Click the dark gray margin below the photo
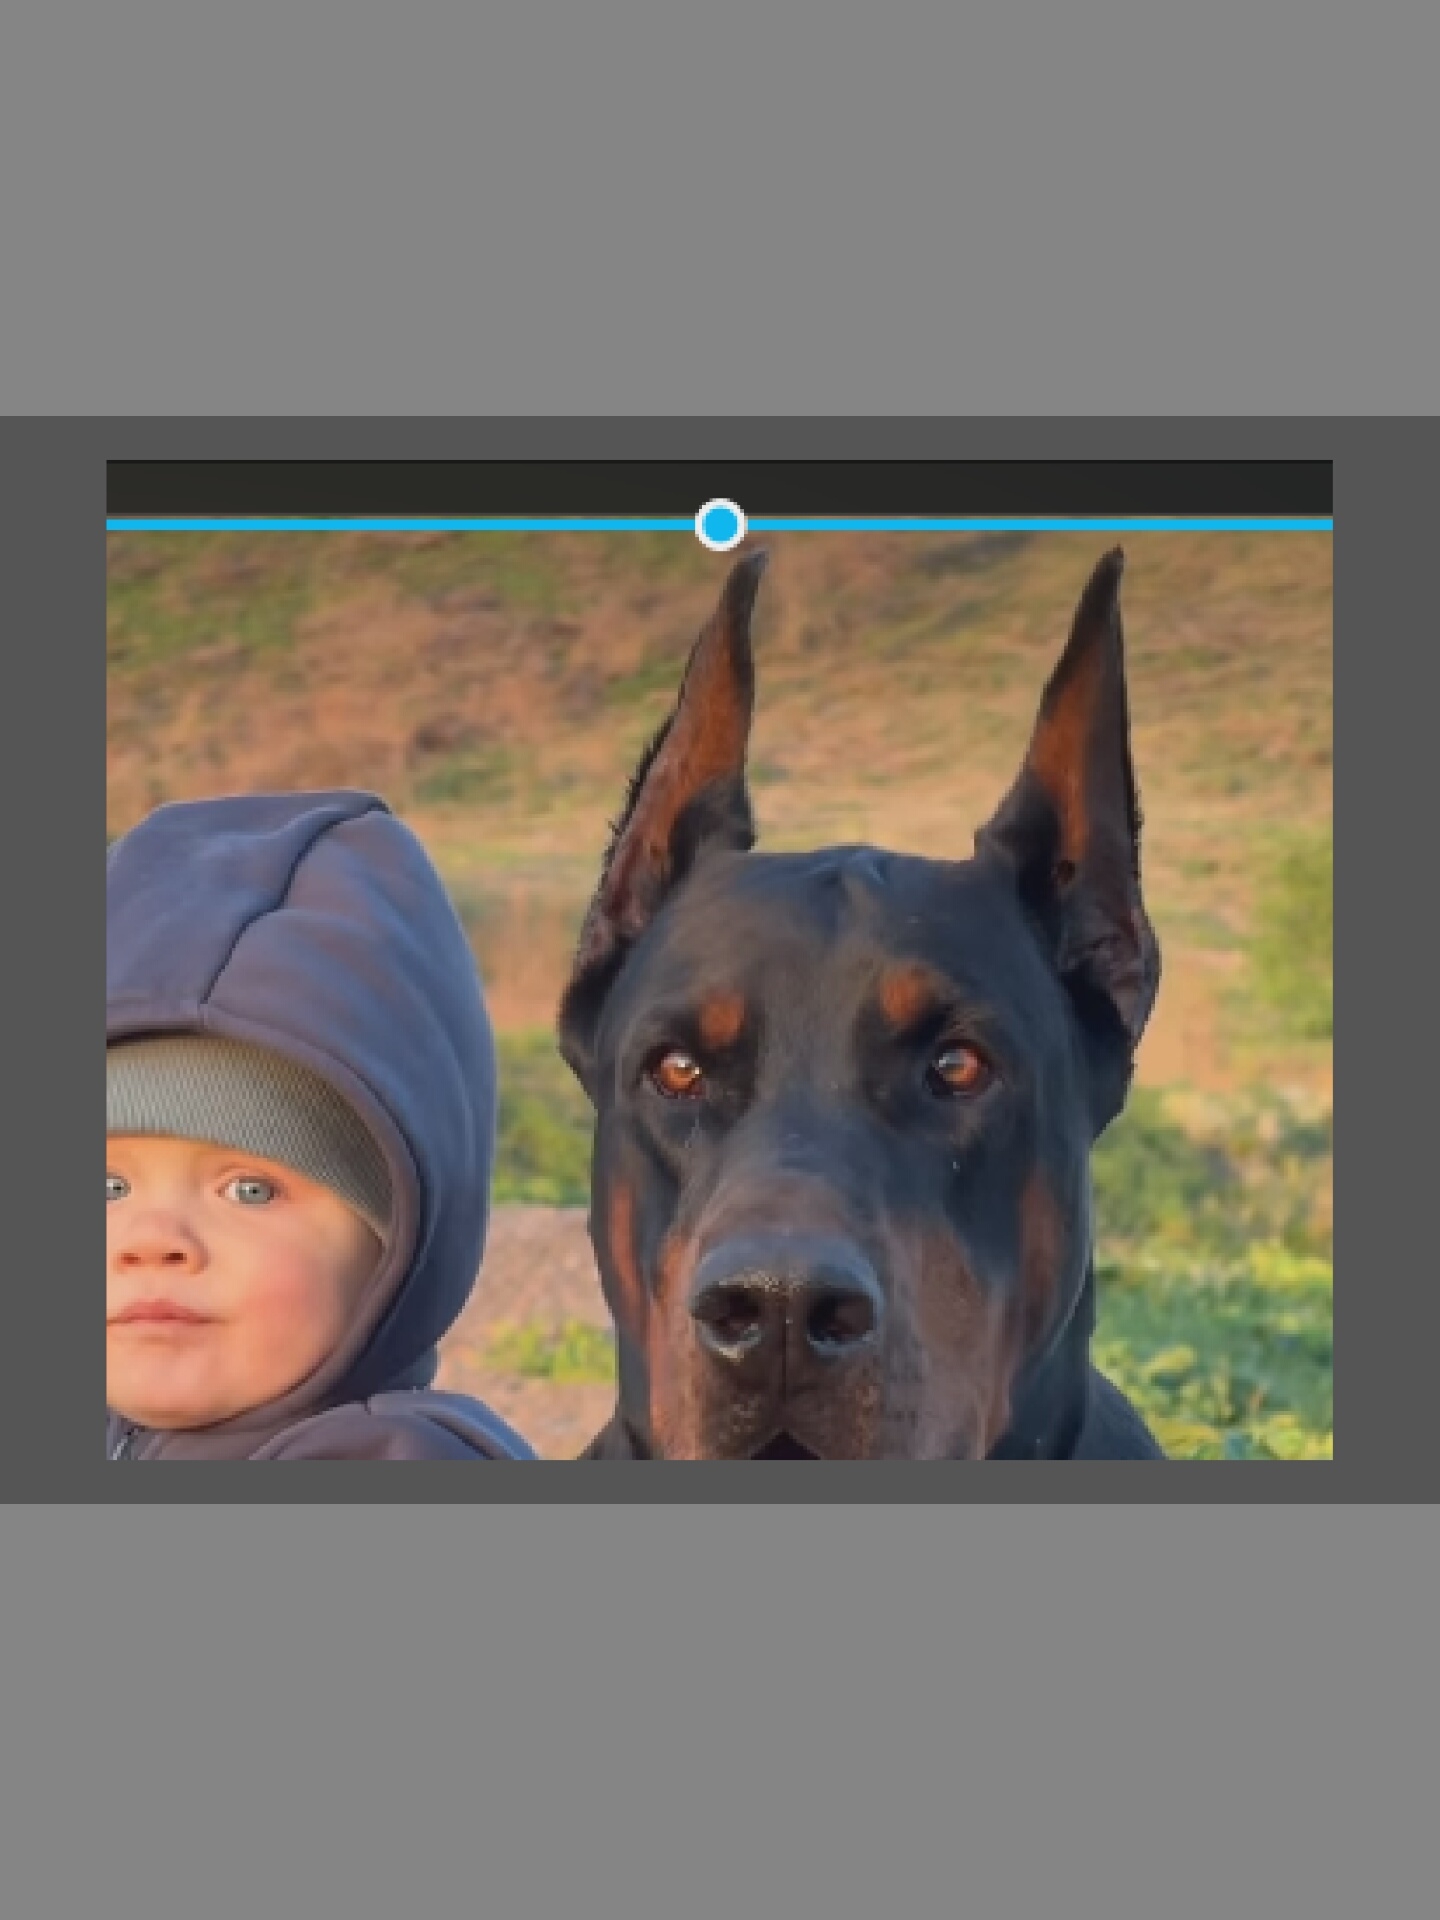Screen dimensions: 1440x1920 (720, 1481)
